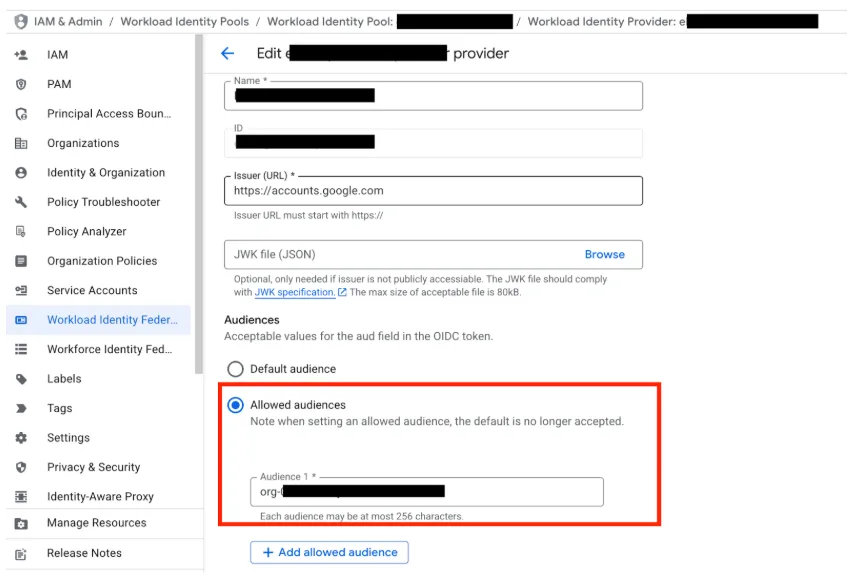Open the JWK specification link
The width and height of the screenshot is (855, 575).
click(x=294, y=292)
